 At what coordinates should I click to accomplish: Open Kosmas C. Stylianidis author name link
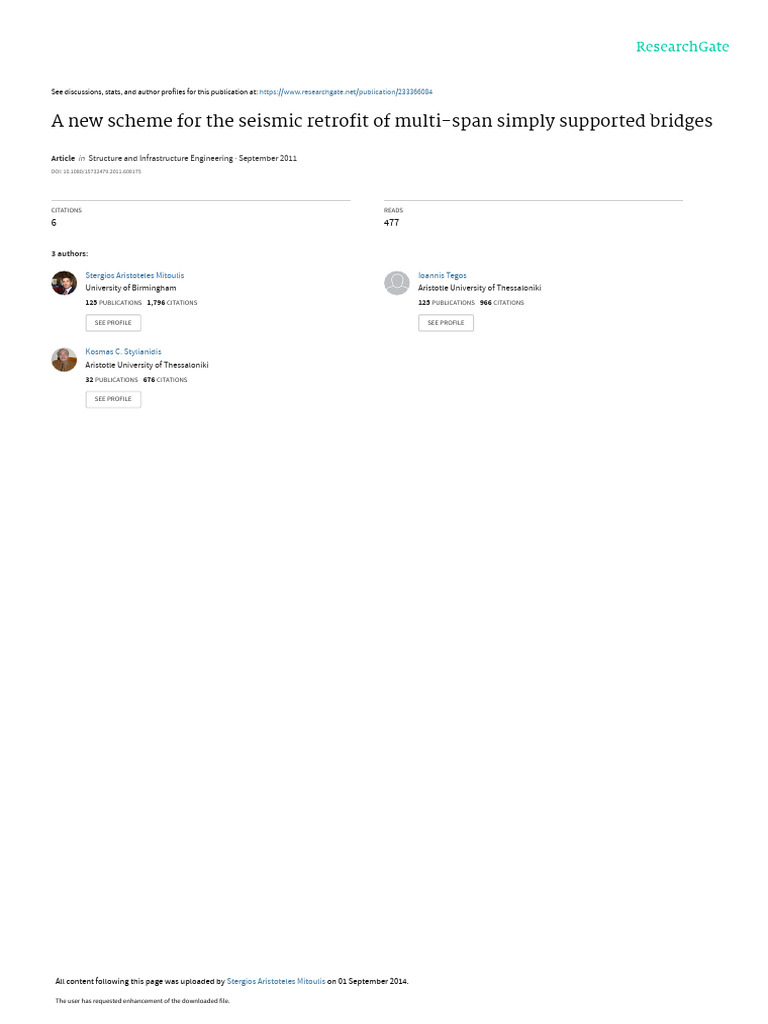pyautogui.click(x=123, y=352)
